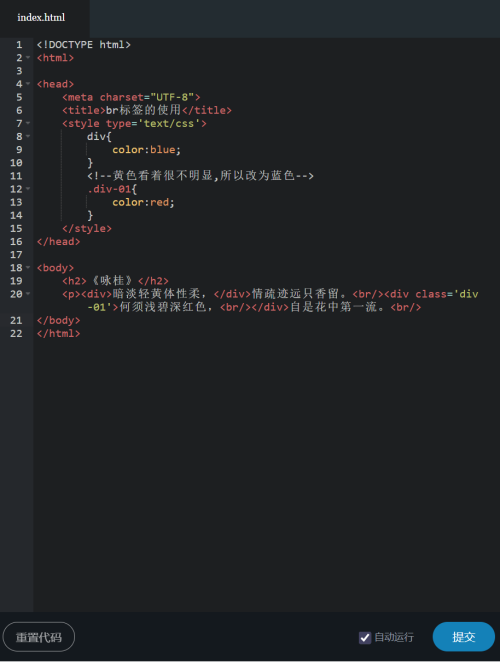This screenshot has height=664, width=500.
Task: Fold the .div-01 rule on line 12
Action: click(x=28, y=188)
